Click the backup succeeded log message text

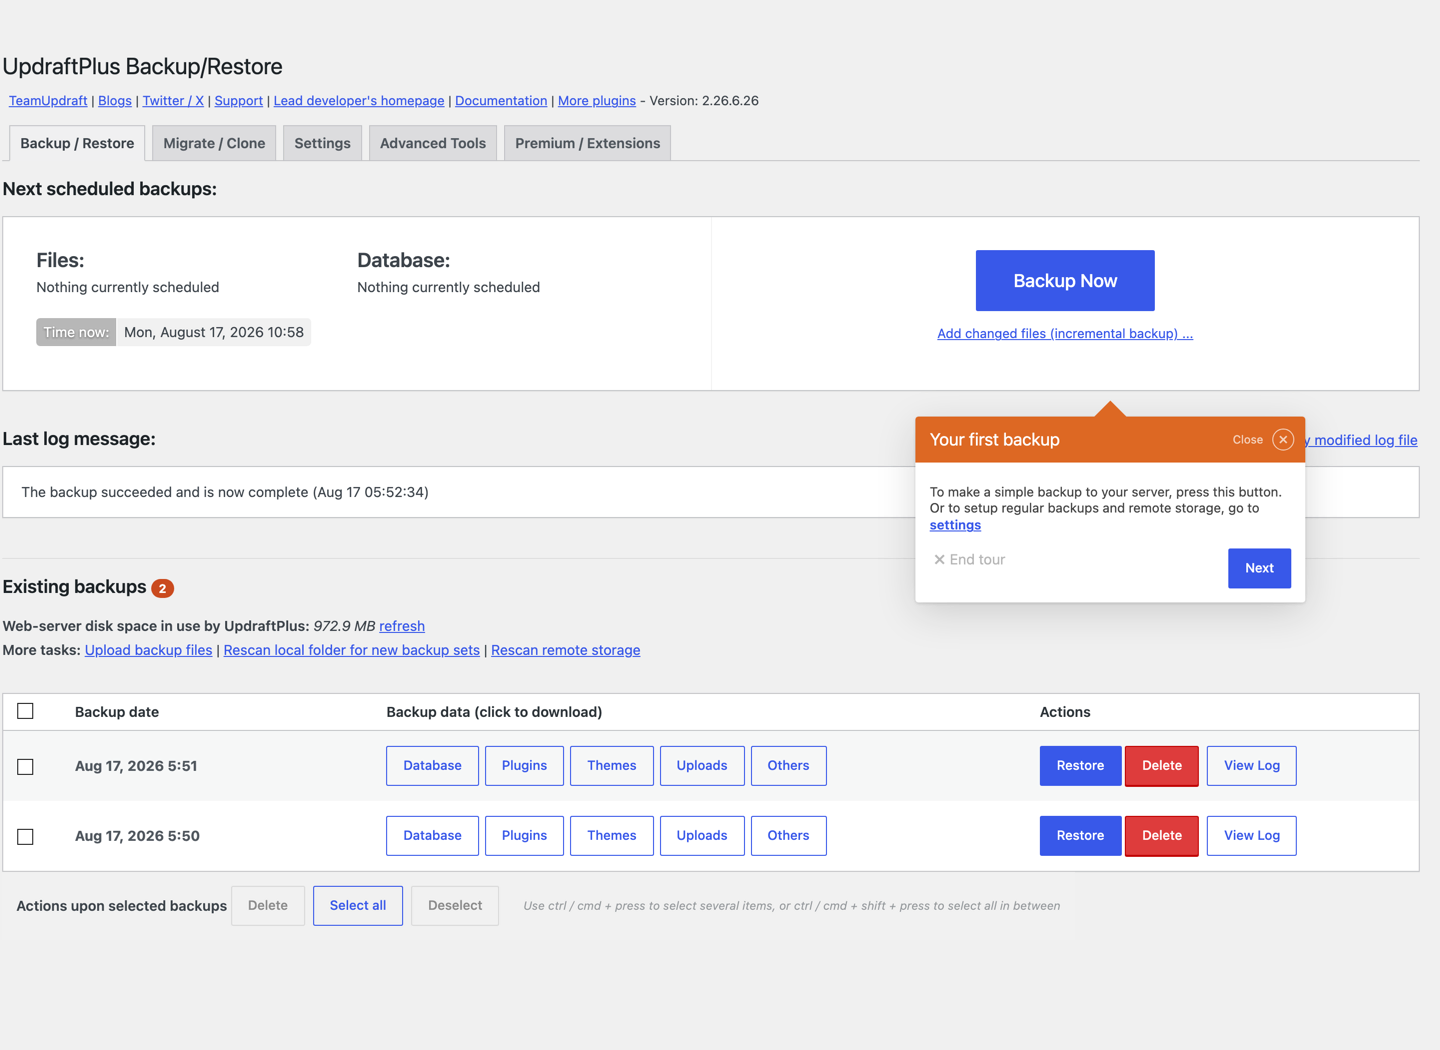pos(225,492)
